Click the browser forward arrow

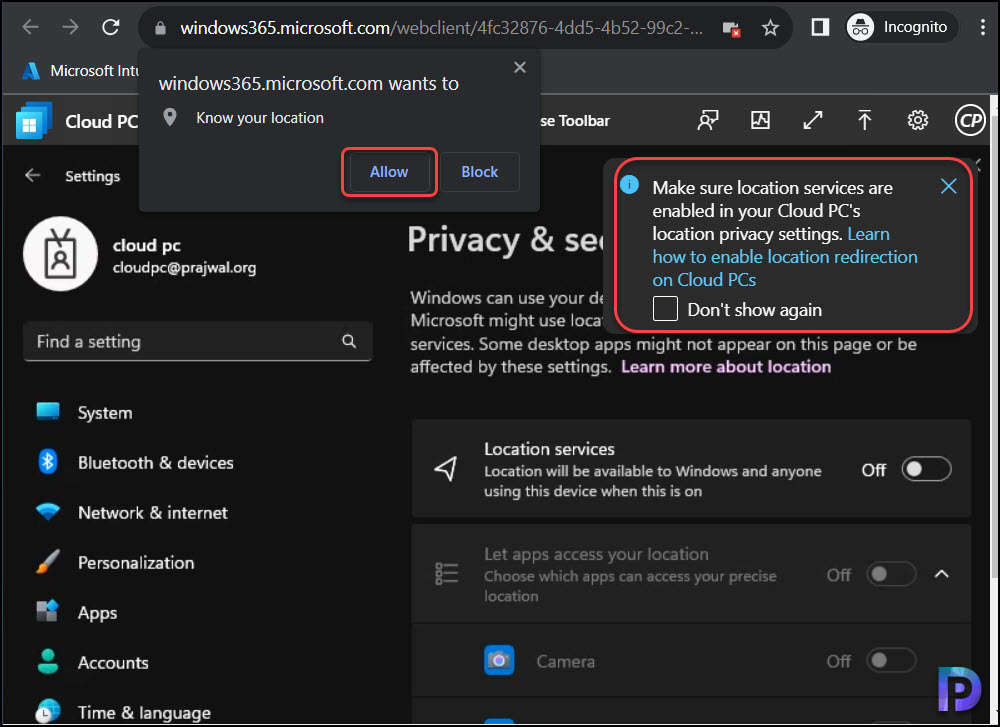click(70, 27)
